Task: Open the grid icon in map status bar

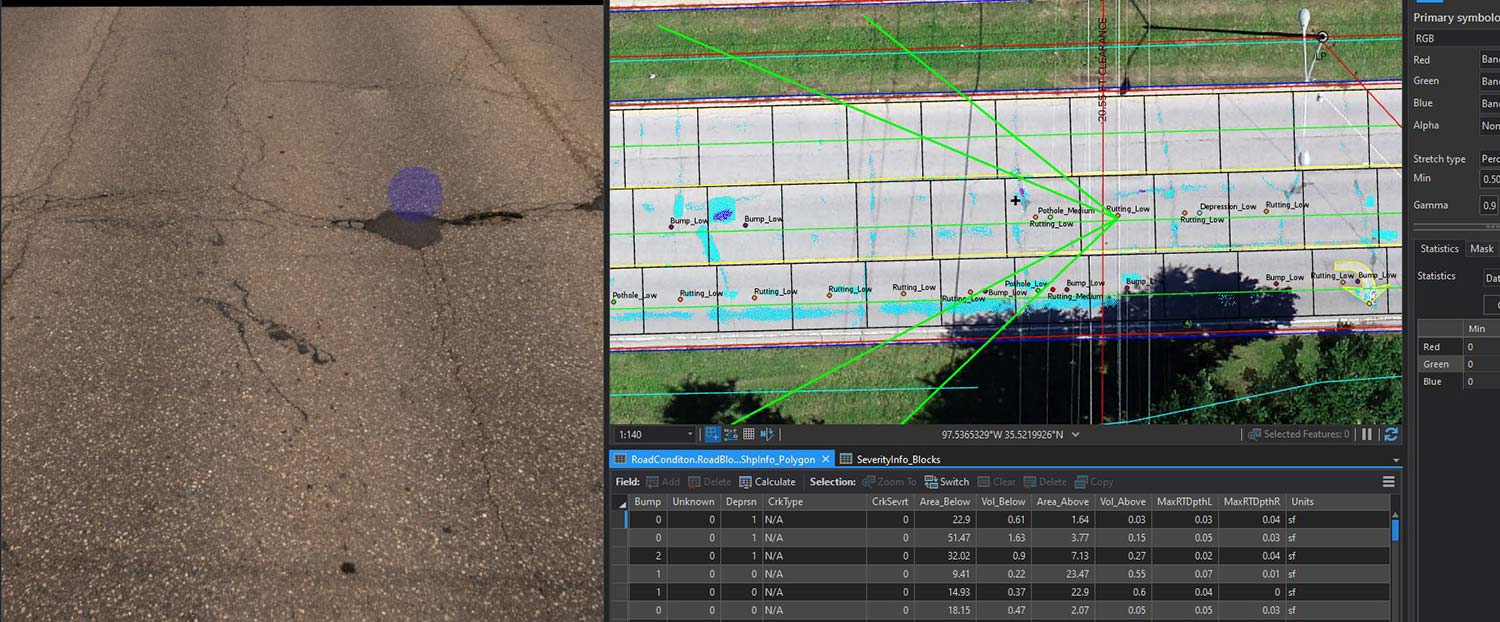Action: click(749, 435)
